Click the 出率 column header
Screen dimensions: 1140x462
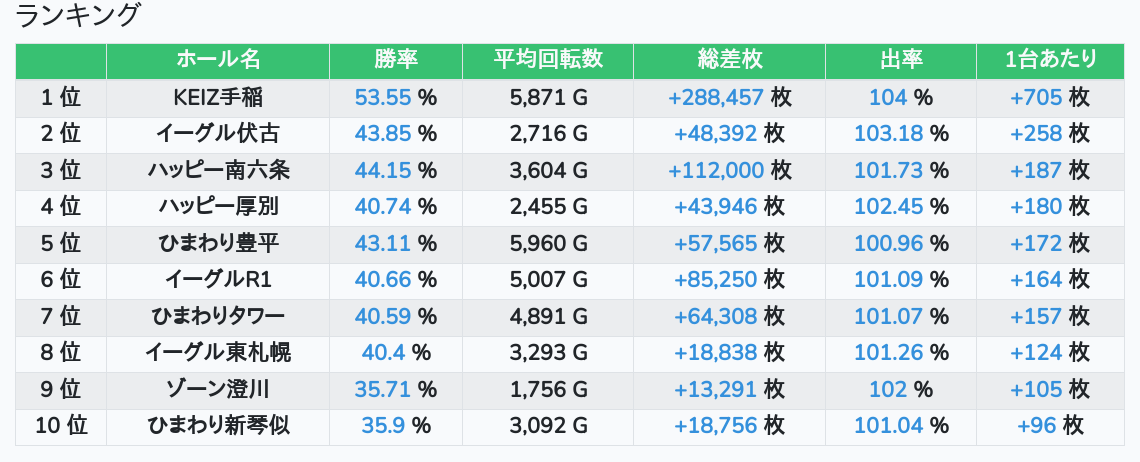tap(901, 60)
